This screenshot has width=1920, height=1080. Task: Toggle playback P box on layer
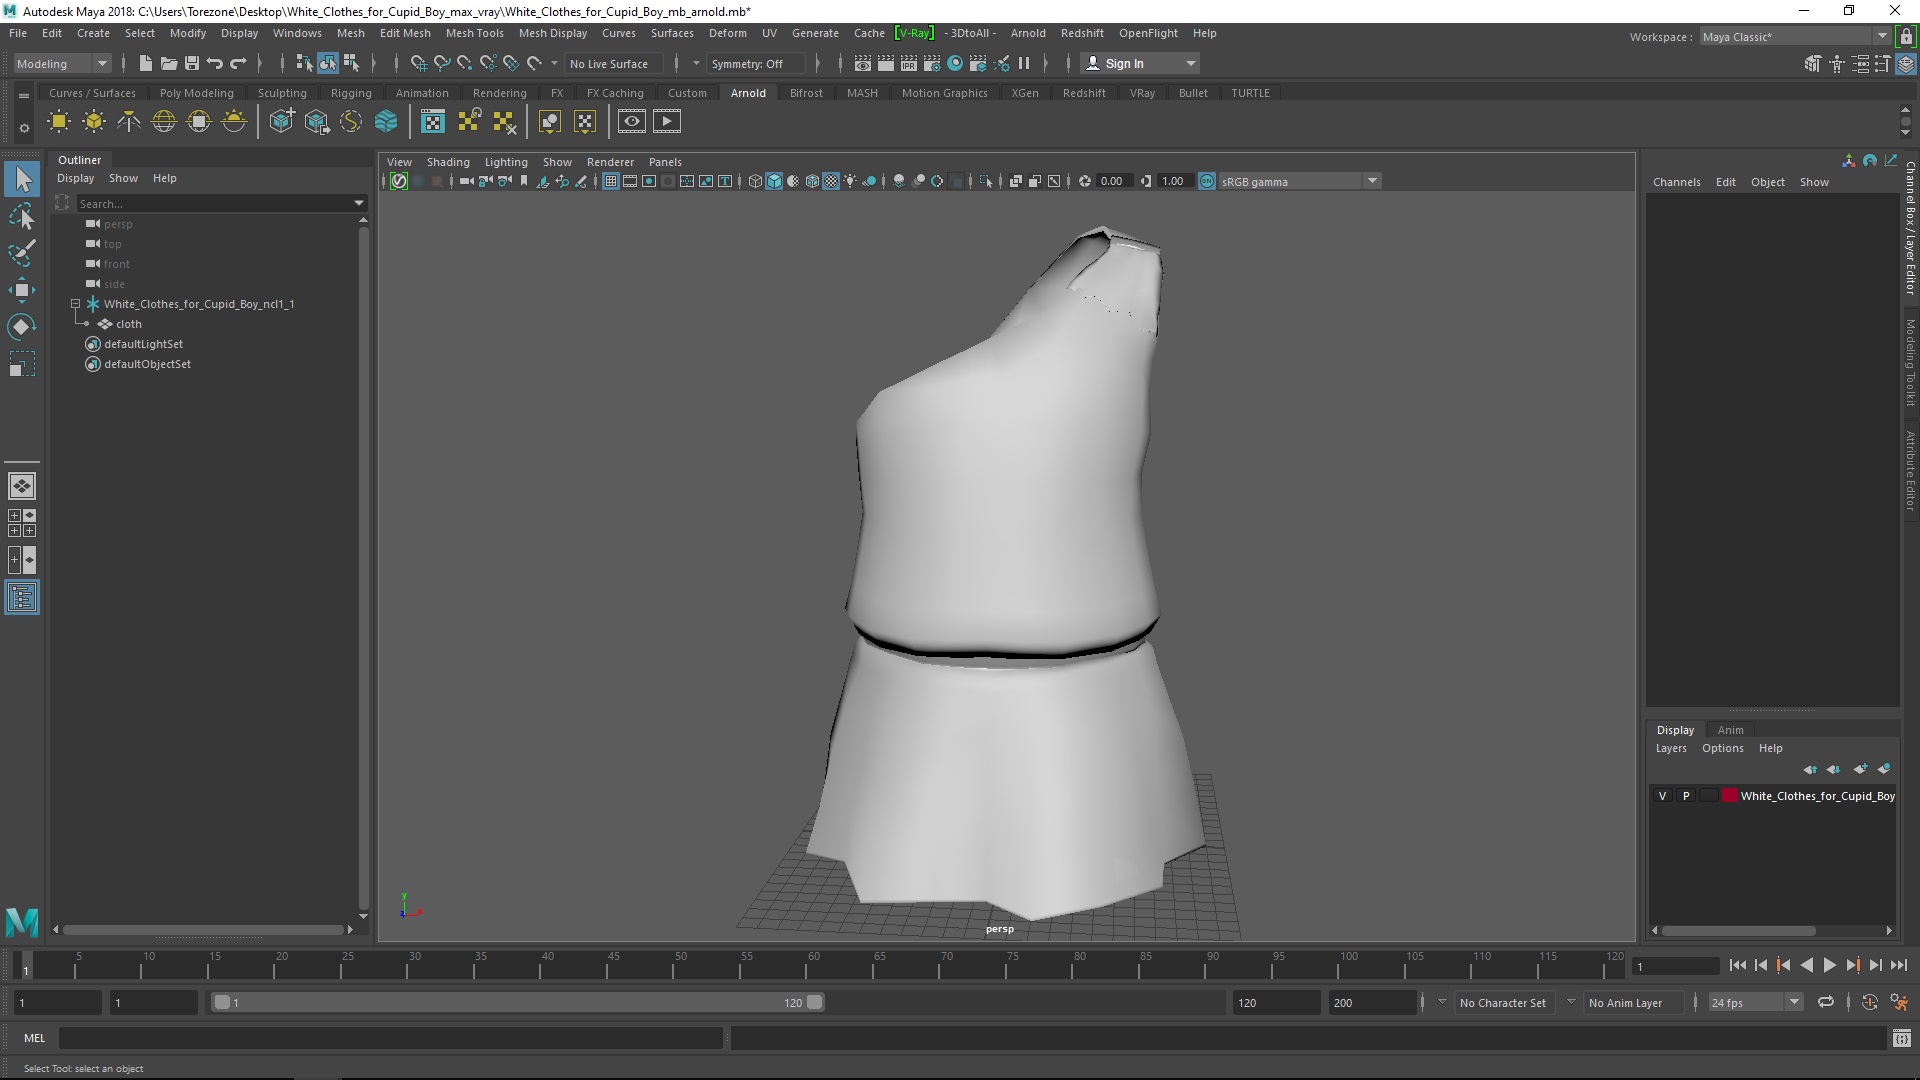pyautogui.click(x=1686, y=796)
